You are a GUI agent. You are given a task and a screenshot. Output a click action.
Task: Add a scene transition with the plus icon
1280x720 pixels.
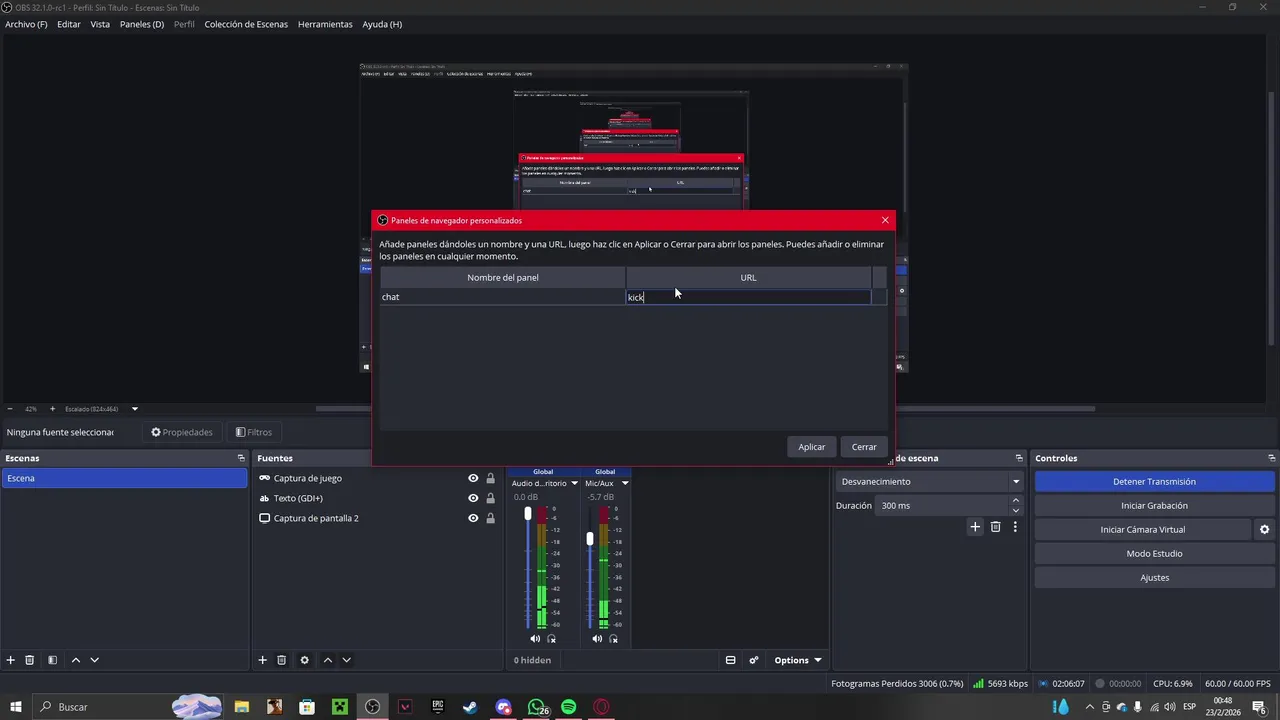(x=975, y=527)
